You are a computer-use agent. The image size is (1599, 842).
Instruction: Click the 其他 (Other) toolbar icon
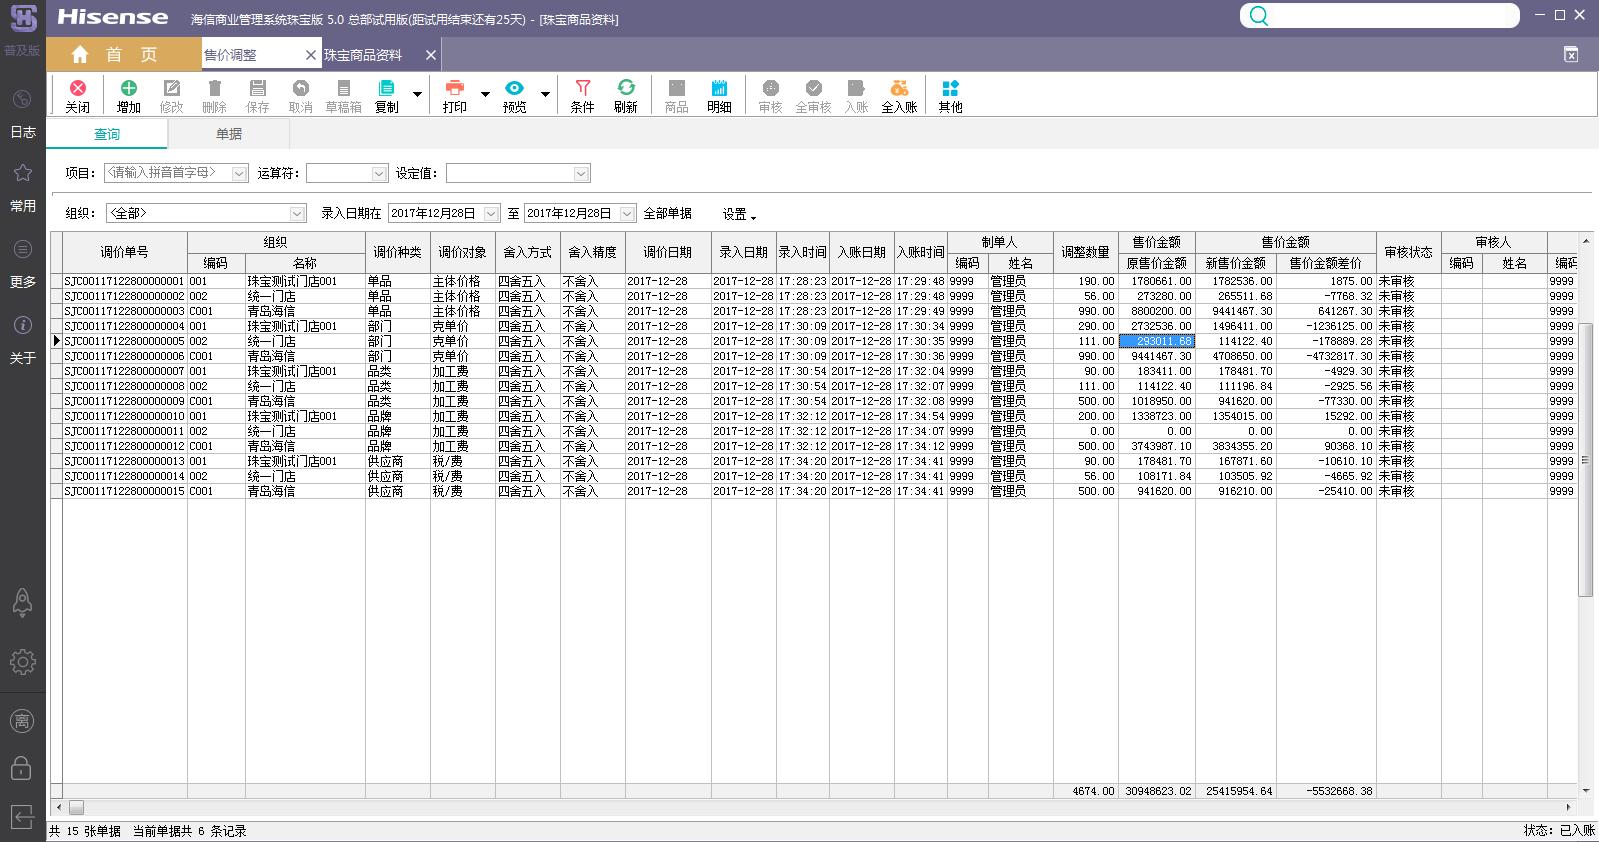pyautogui.click(x=950, y=95)
